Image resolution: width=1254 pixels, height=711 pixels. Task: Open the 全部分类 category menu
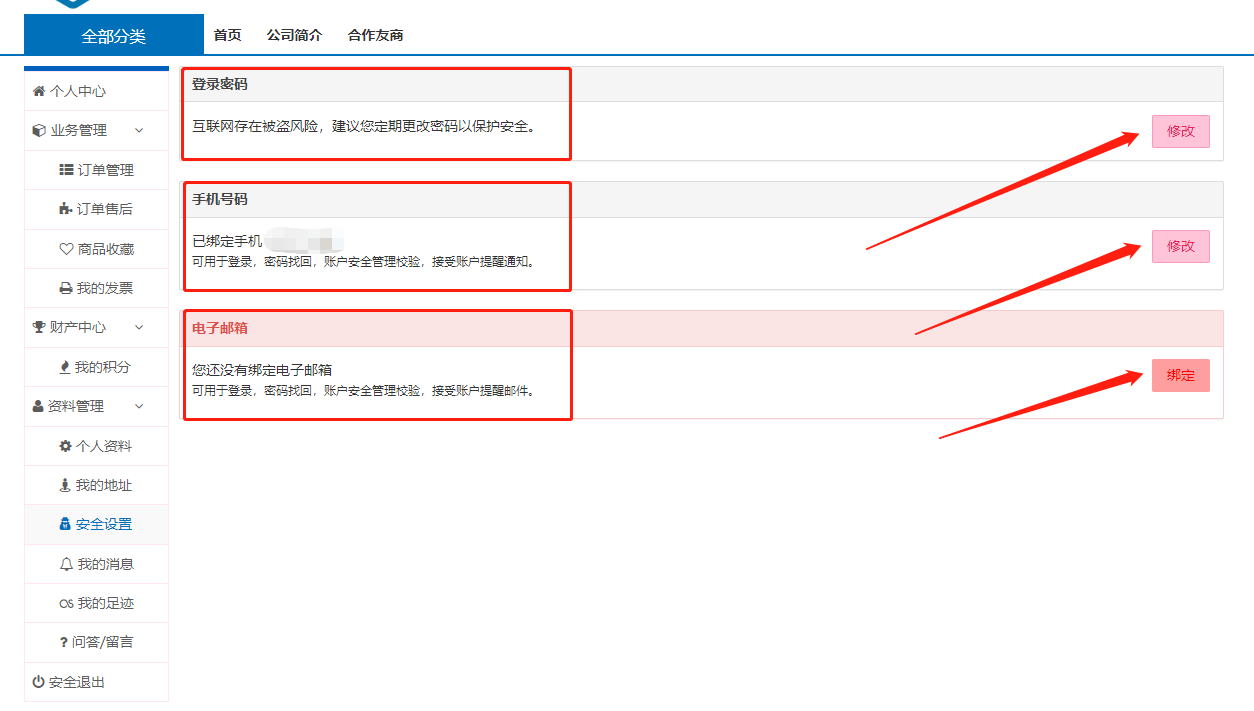click(114, 35)
